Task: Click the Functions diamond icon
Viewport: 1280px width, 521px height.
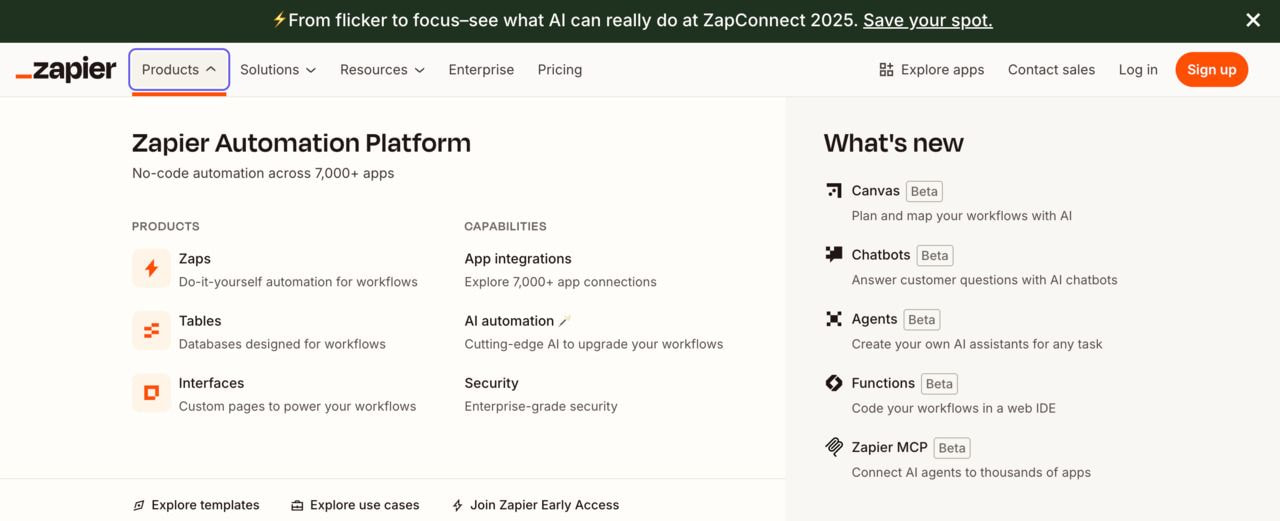Action: point(834,383)
